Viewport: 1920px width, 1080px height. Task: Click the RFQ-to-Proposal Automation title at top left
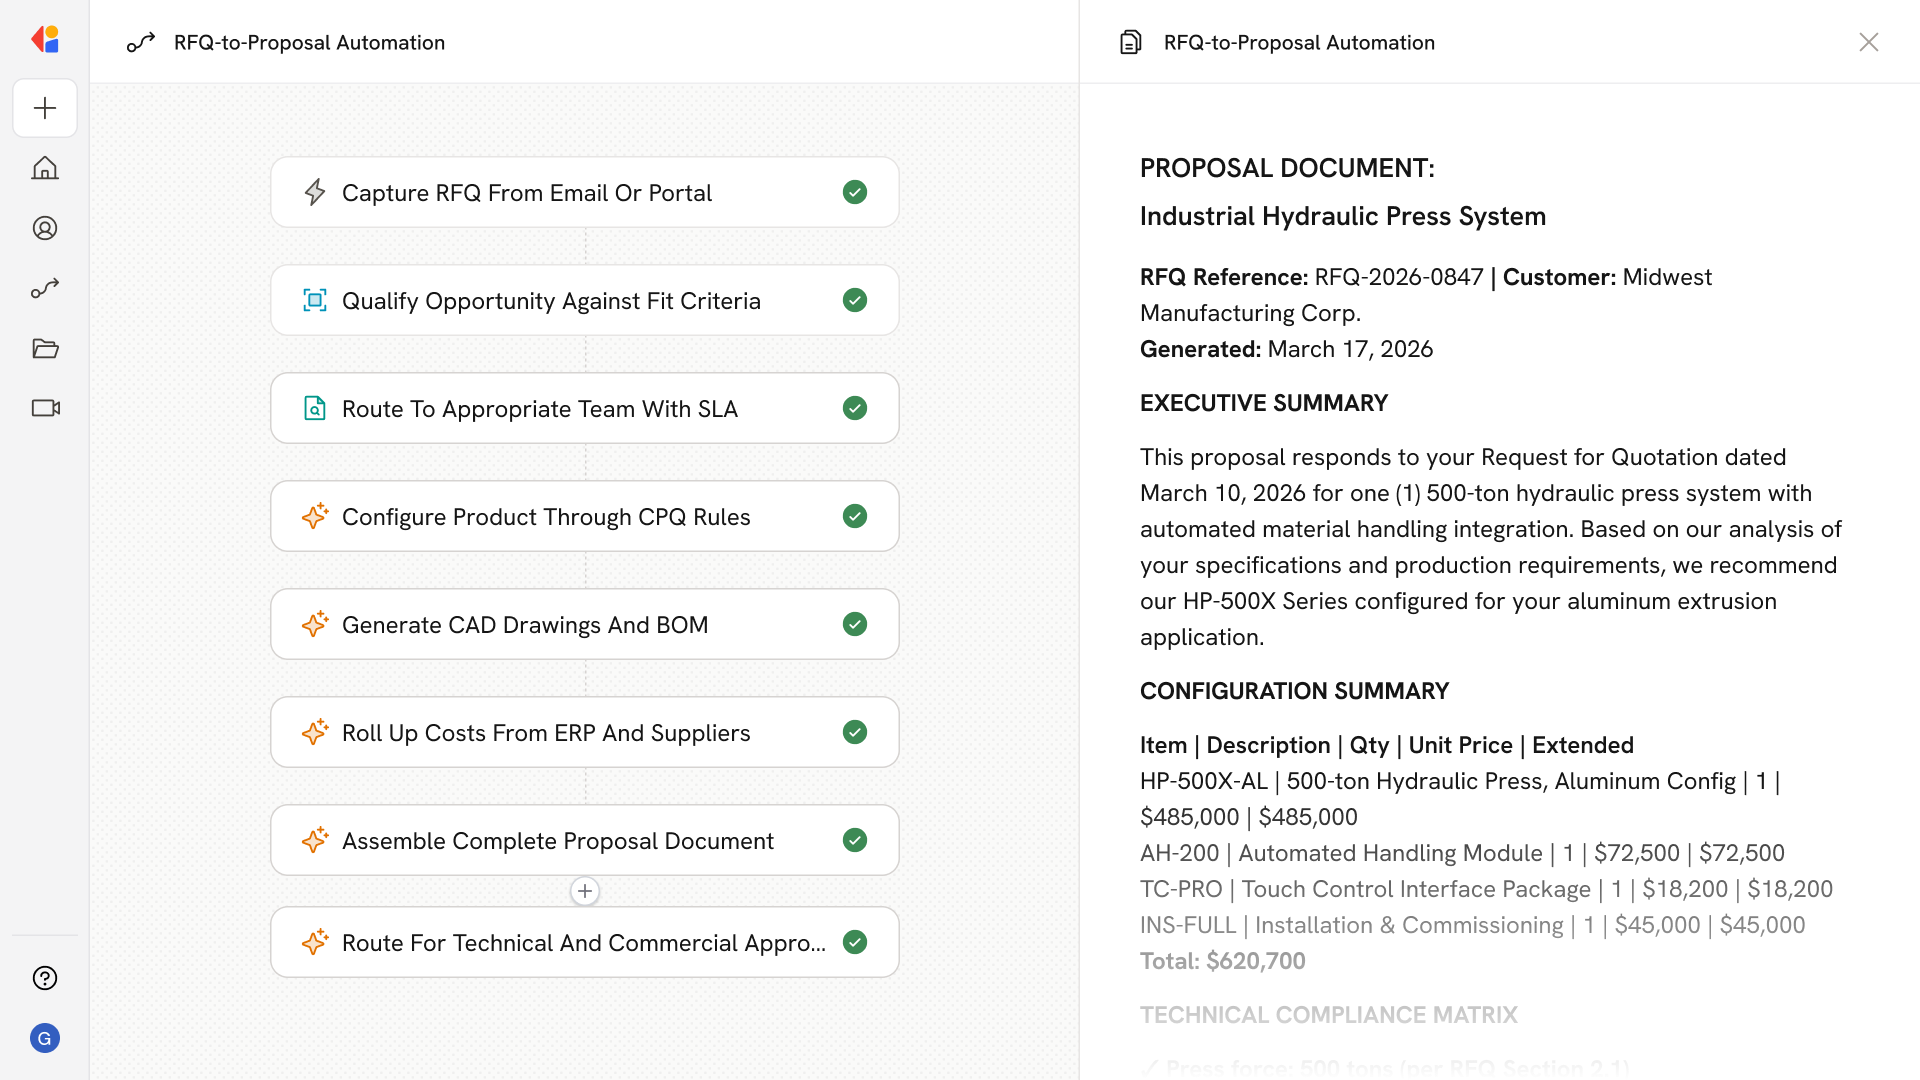[309, 42]
